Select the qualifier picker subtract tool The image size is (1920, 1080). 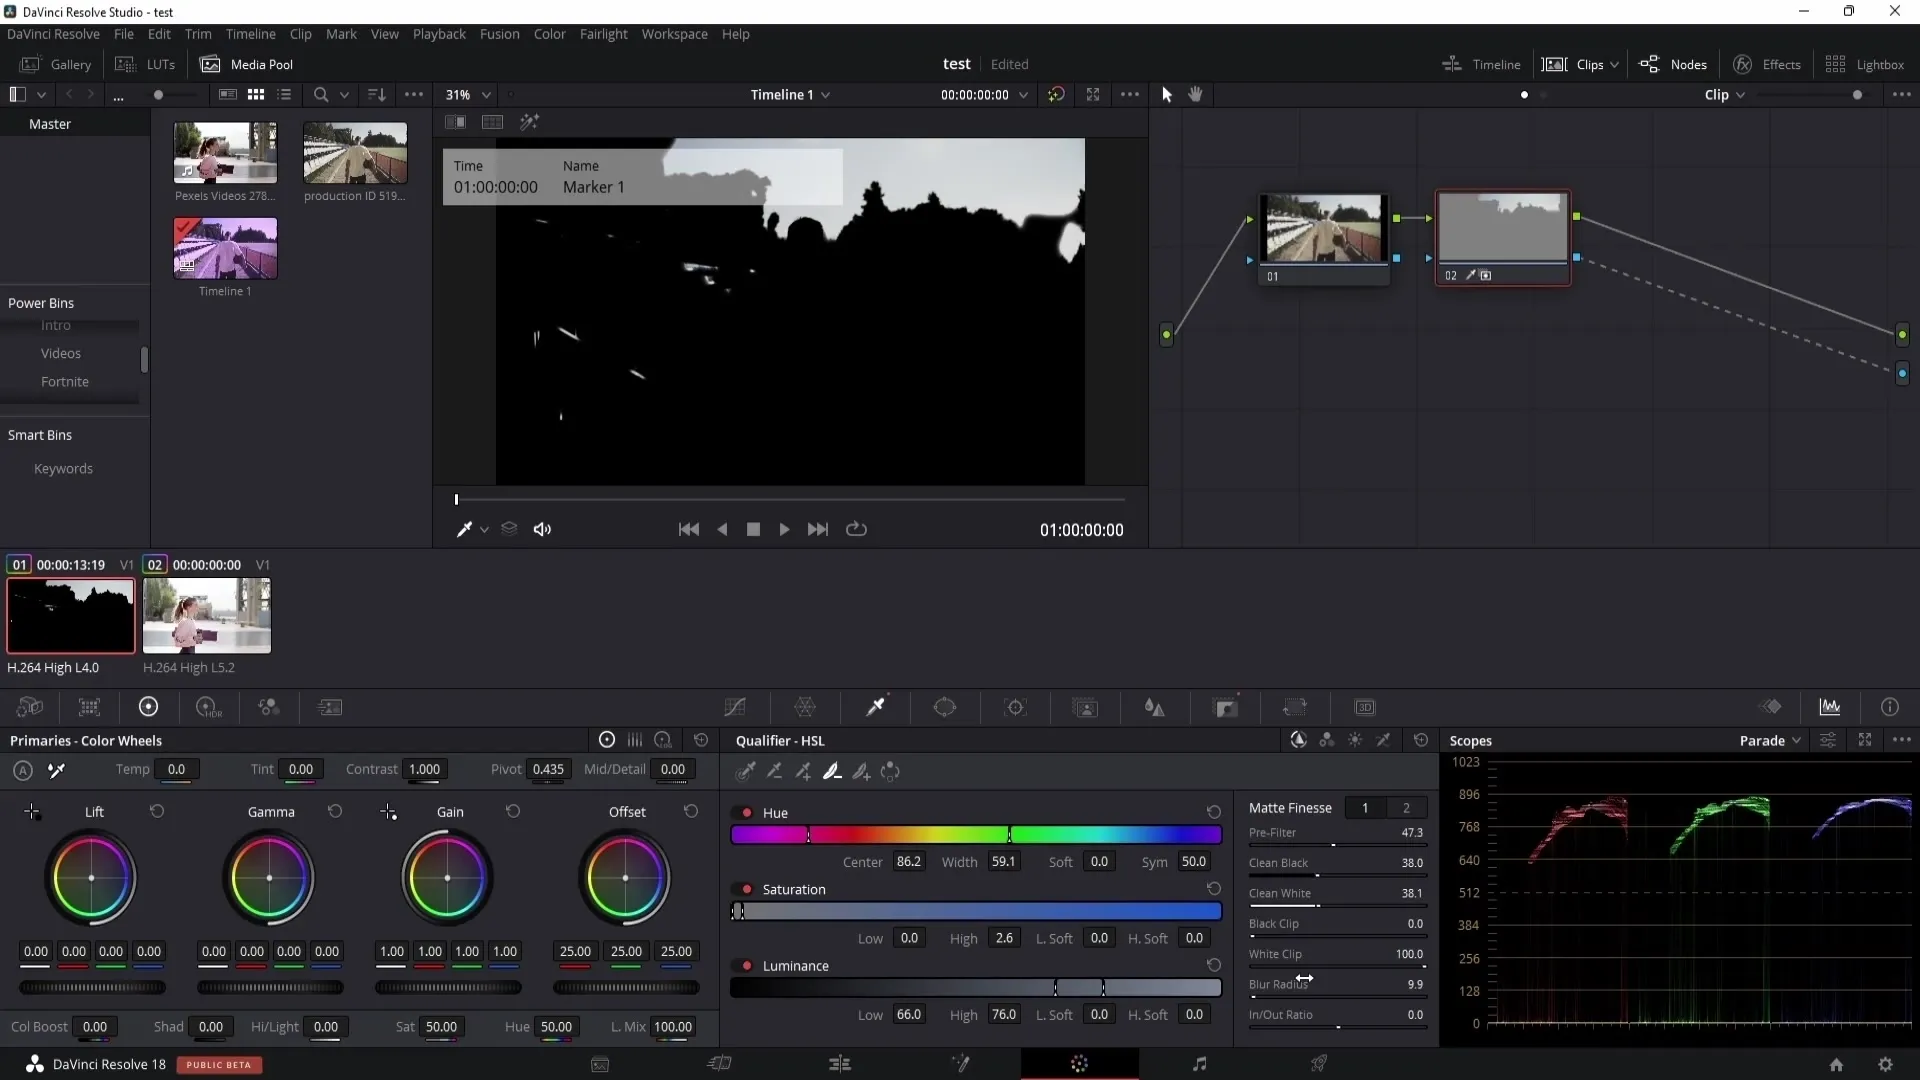tap(774, 771)
